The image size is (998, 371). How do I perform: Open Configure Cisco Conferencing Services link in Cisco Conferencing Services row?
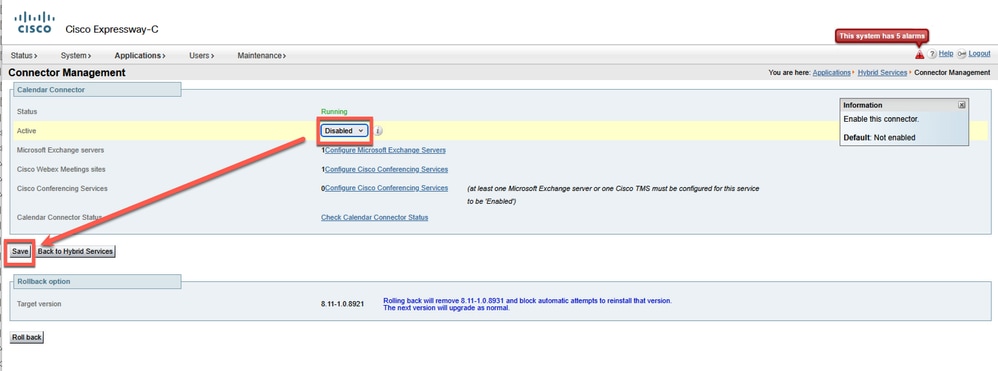(x=386, y=188)
